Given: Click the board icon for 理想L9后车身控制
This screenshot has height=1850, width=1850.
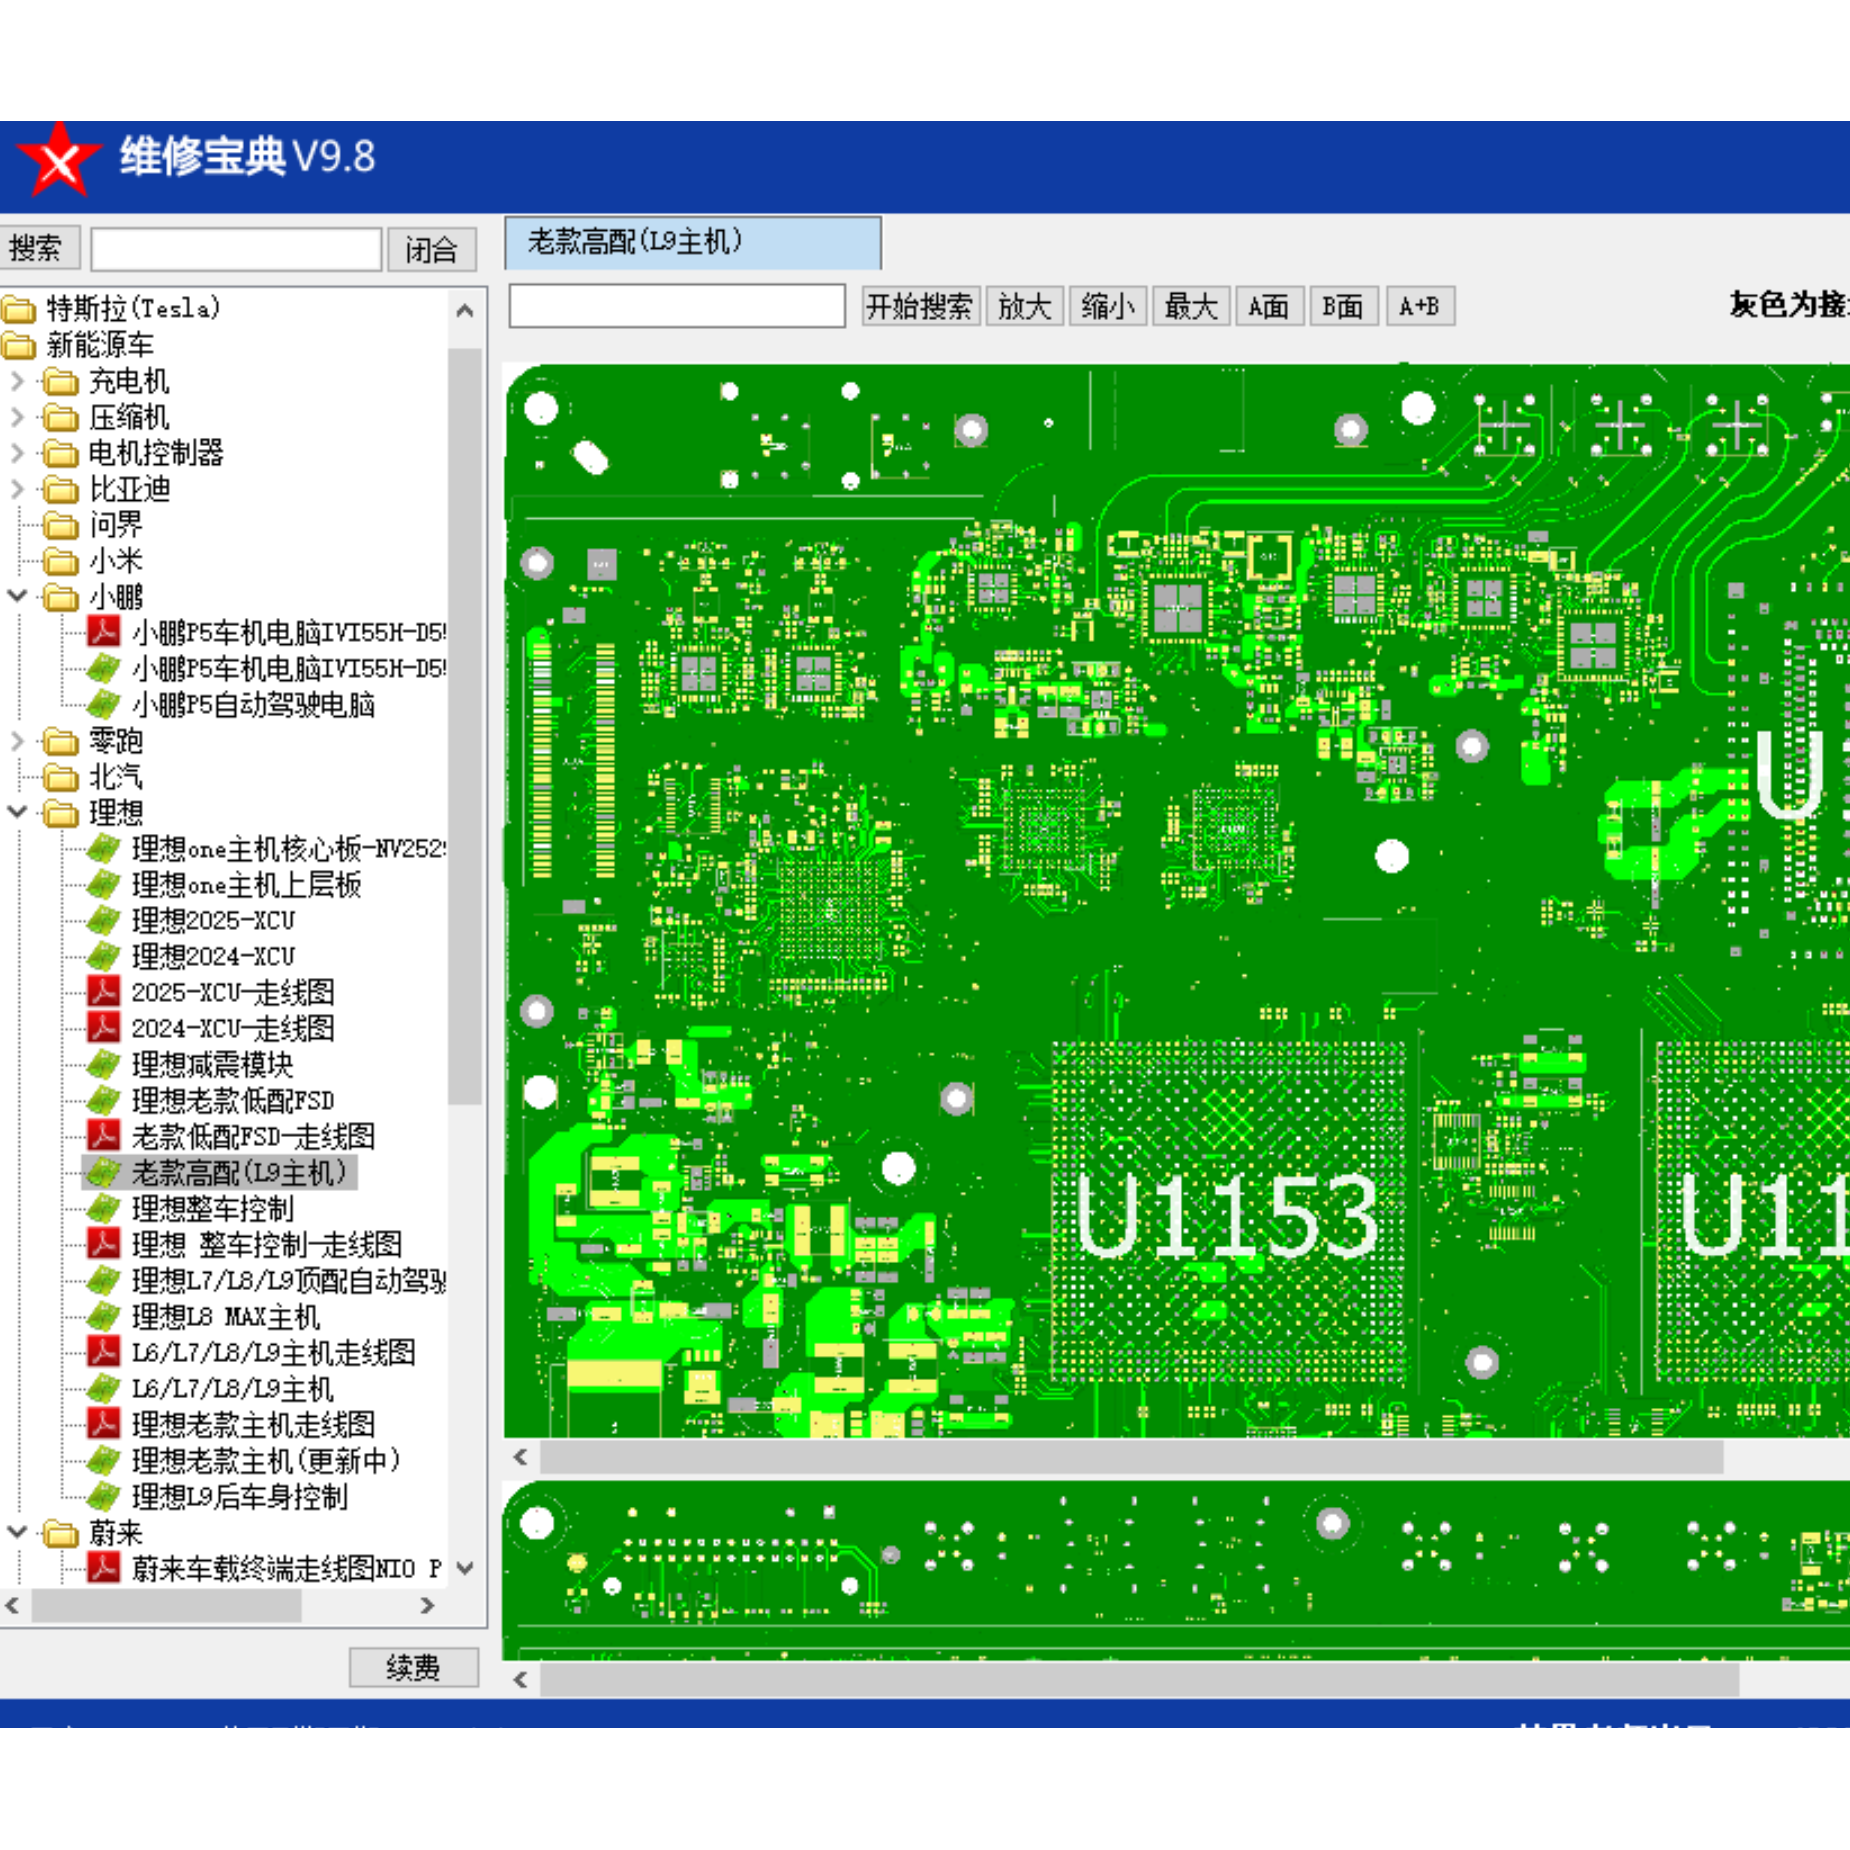Looking at the screenshot, I should [x=103, y=1496].
